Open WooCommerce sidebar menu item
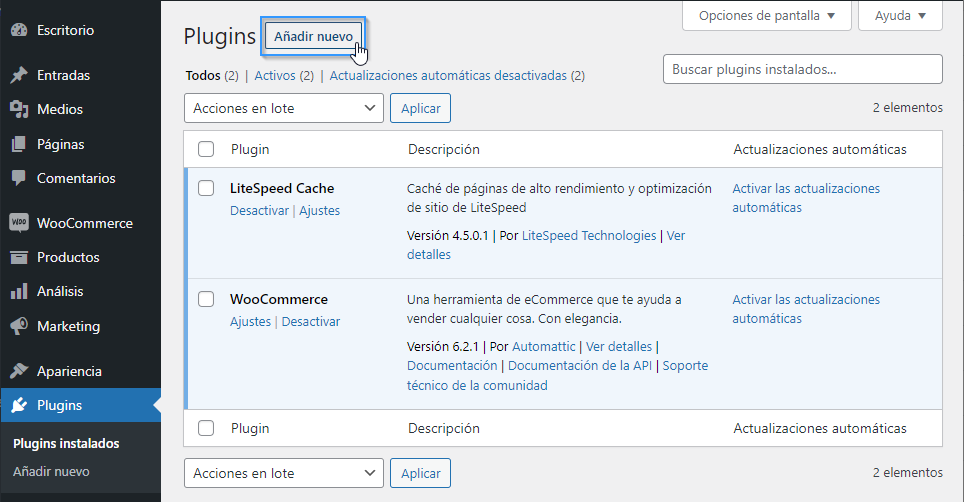Screen dimensions: 964x502 click(x=85, y=223)
